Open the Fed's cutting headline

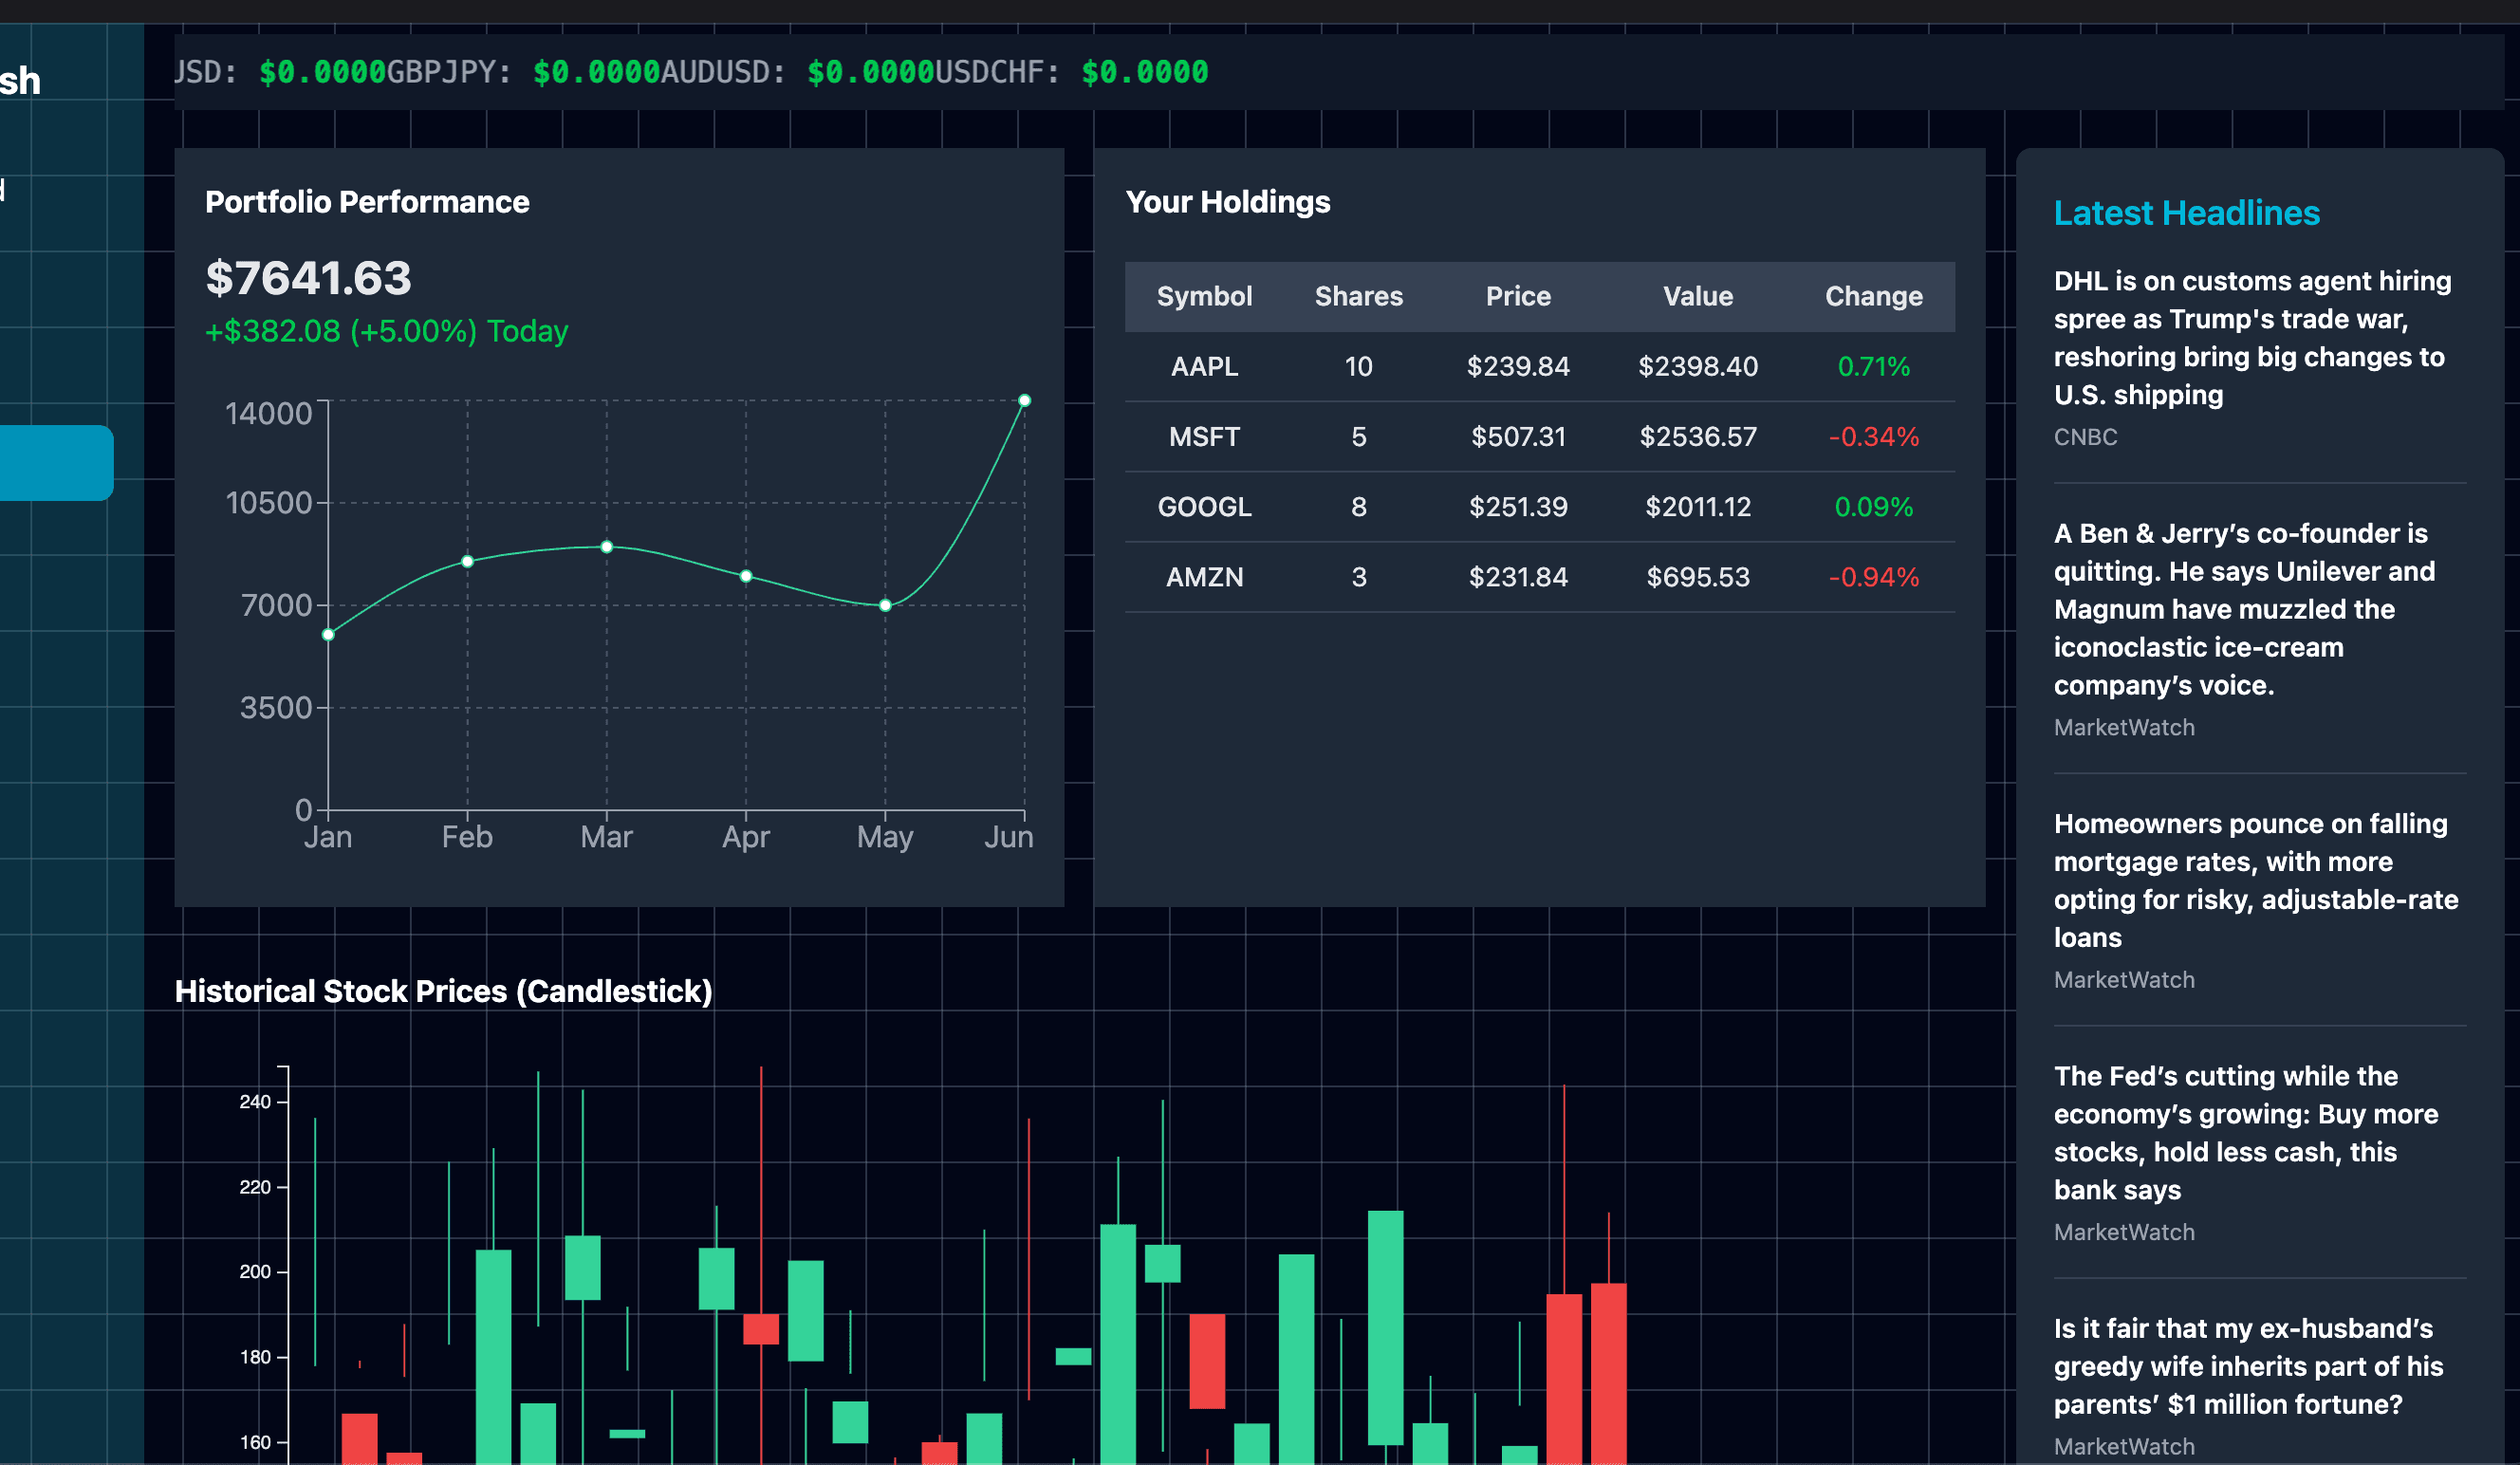tap(2246, 1132)
